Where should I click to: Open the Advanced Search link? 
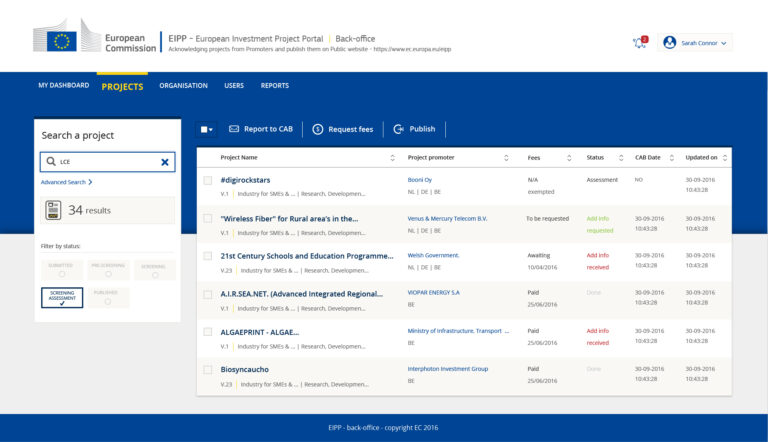tap(66, 182)
